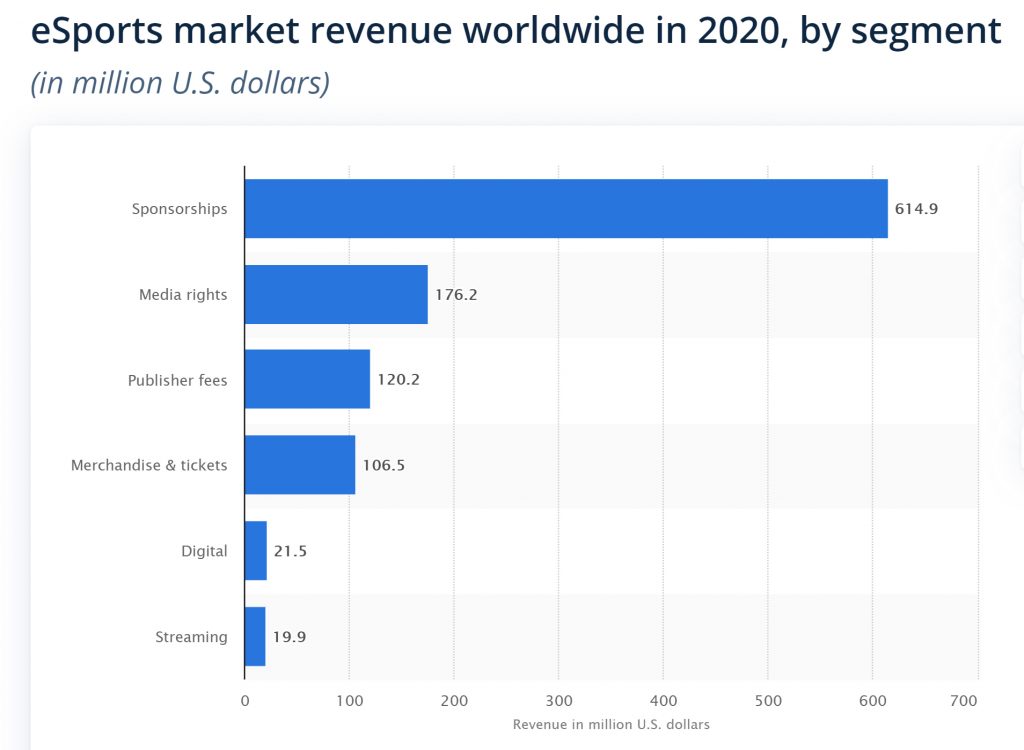This screenshot has width=1024, height=750.
Task: Click the 'Revenue in million U.S. dollars' axis title
Action: click(x=611, y=724)
